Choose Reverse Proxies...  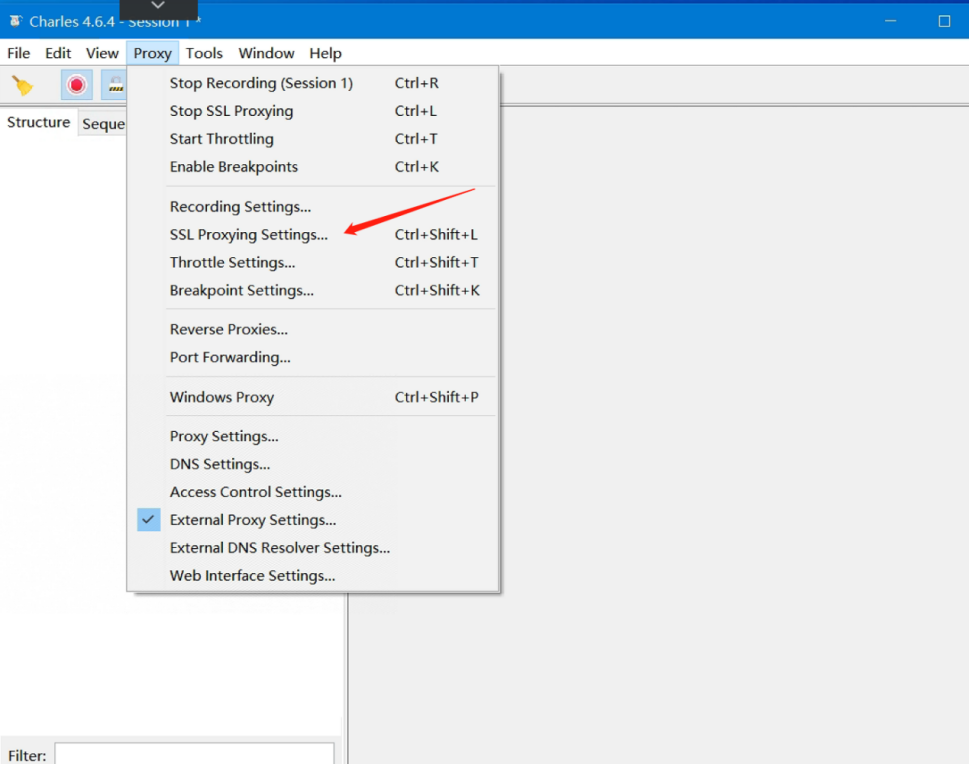point(313,329)
